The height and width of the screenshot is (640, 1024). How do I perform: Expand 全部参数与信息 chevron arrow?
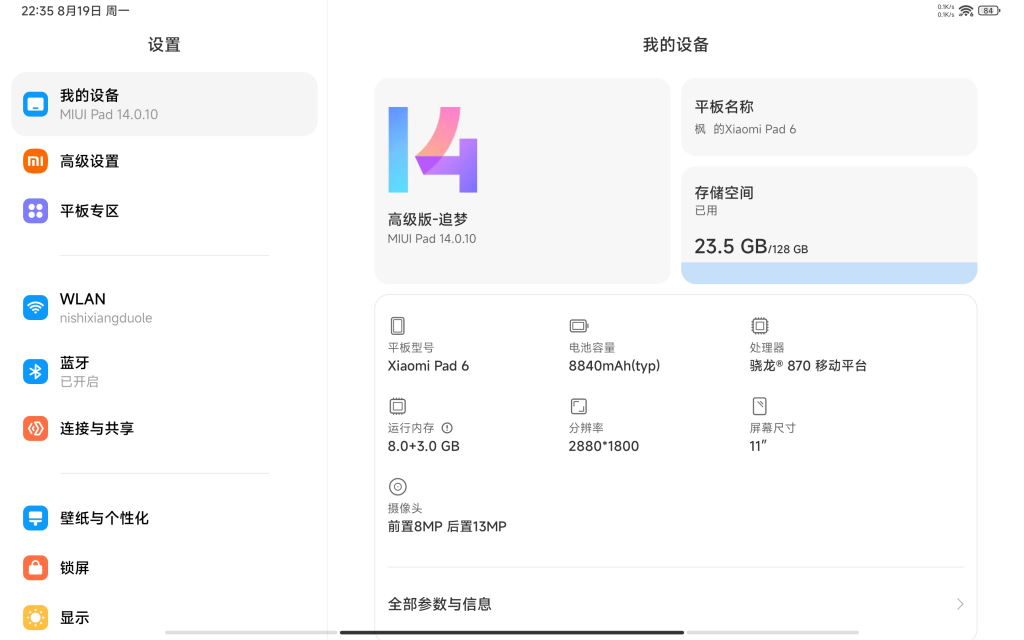[x=959, y=604]
